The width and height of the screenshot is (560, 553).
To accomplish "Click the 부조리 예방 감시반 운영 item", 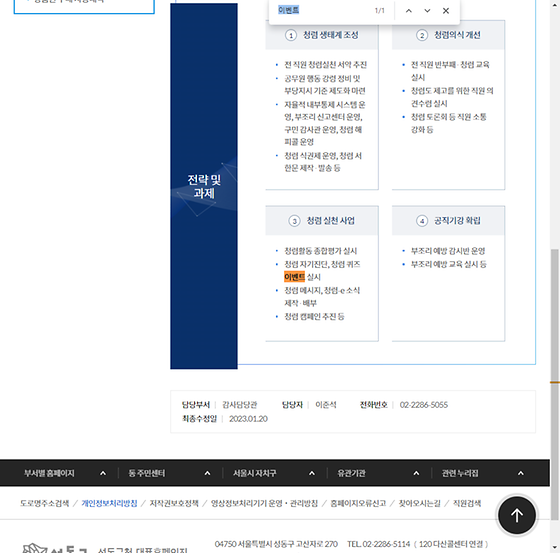I will (448, 251).
